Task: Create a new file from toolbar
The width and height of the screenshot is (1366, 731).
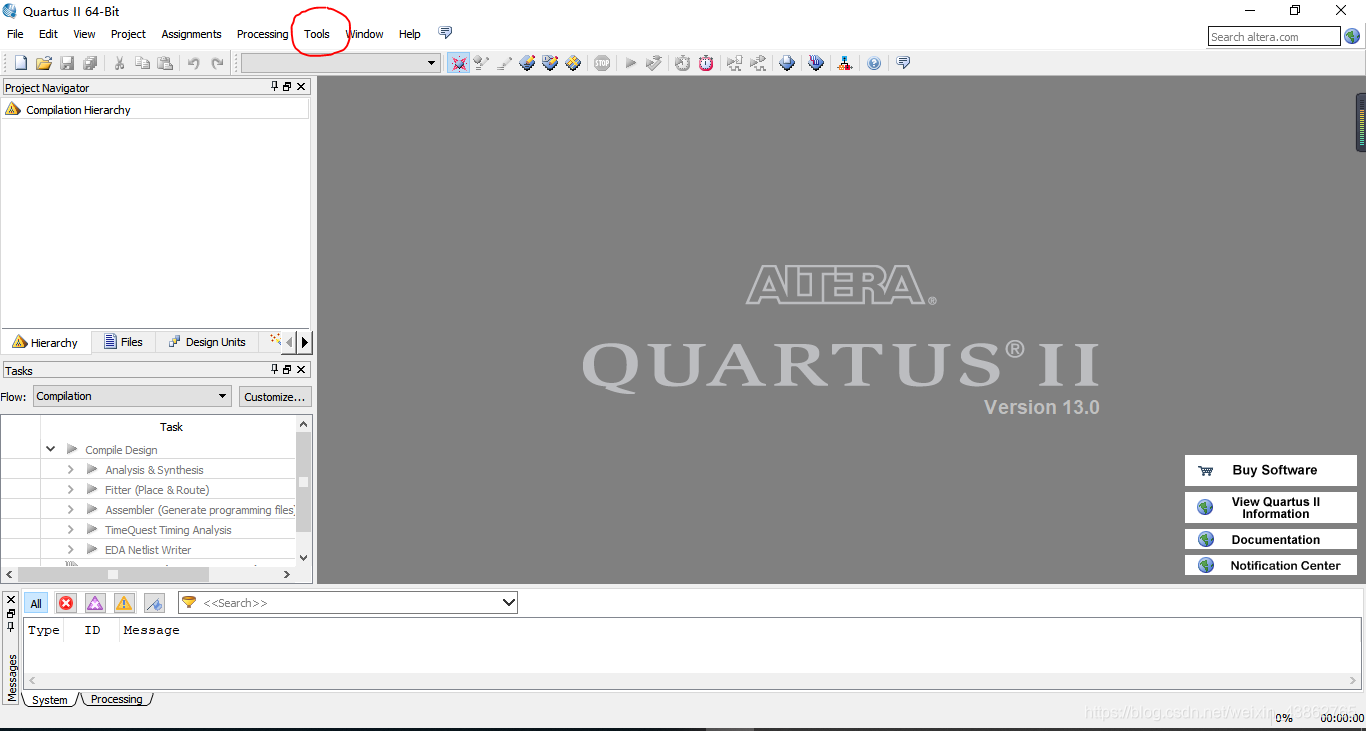Action: tap(20, 63)
